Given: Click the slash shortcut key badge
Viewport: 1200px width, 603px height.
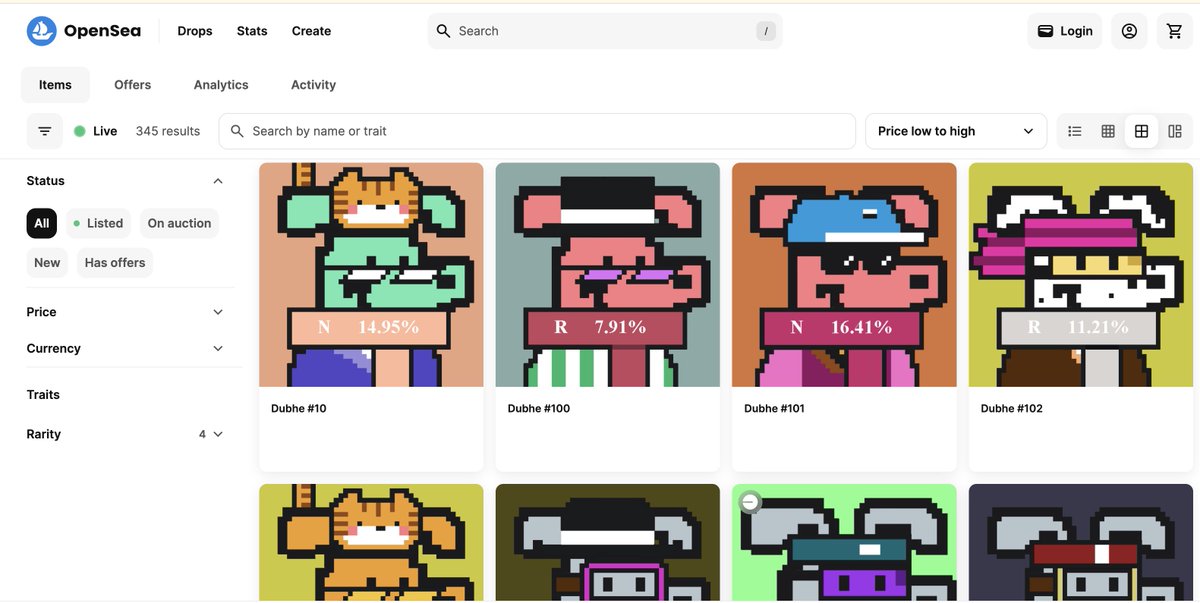Looking at the screenshot, I should coord(766,31).
